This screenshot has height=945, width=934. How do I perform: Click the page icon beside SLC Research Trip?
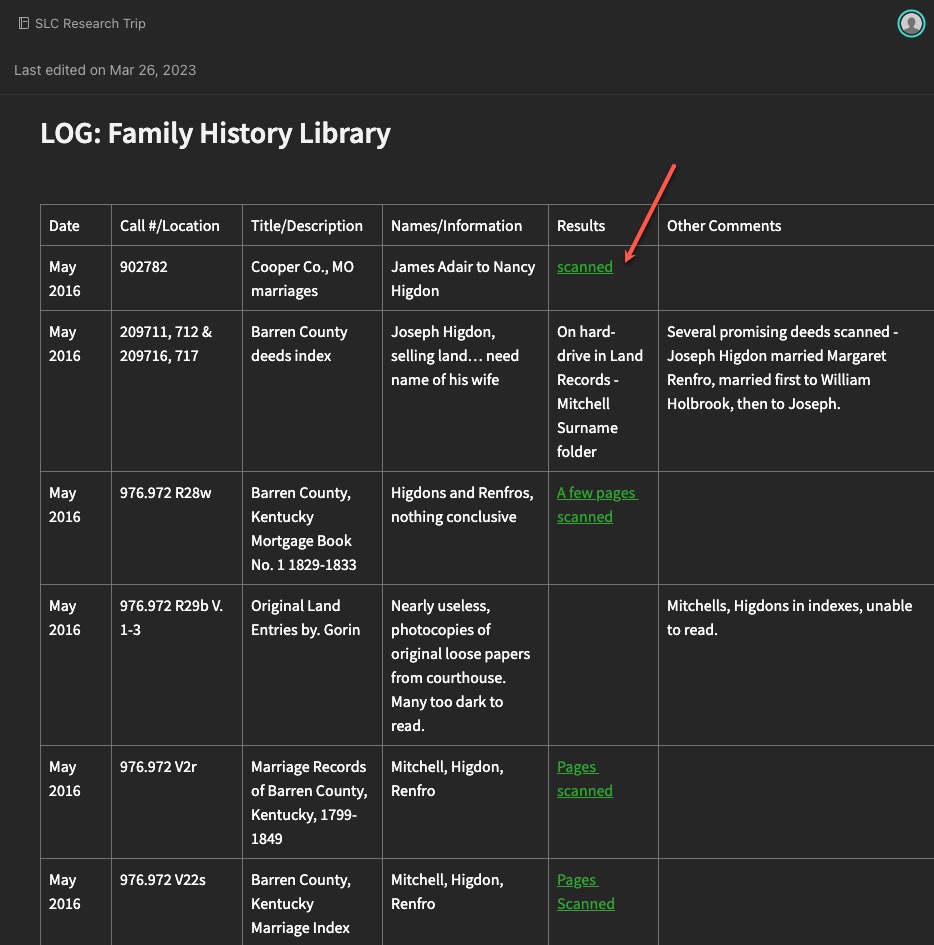24,23
